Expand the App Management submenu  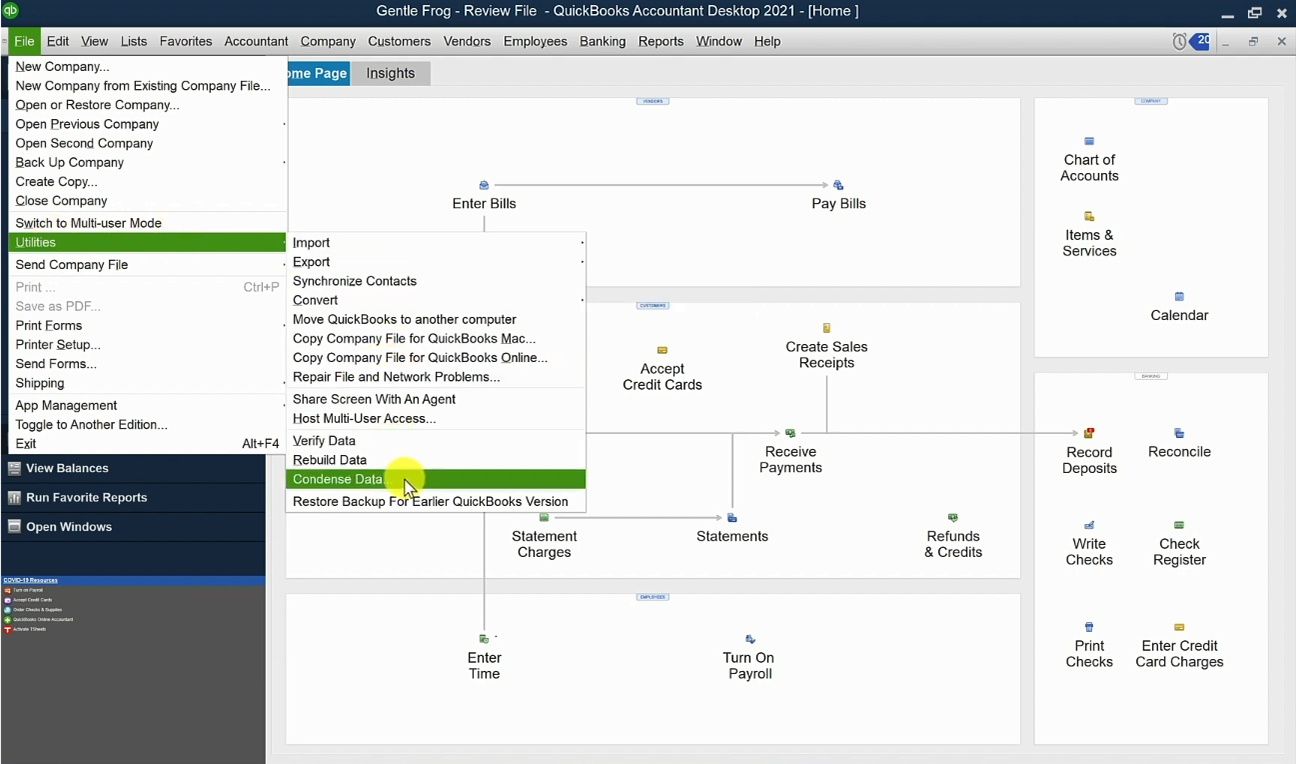click(x=148, y=405)
